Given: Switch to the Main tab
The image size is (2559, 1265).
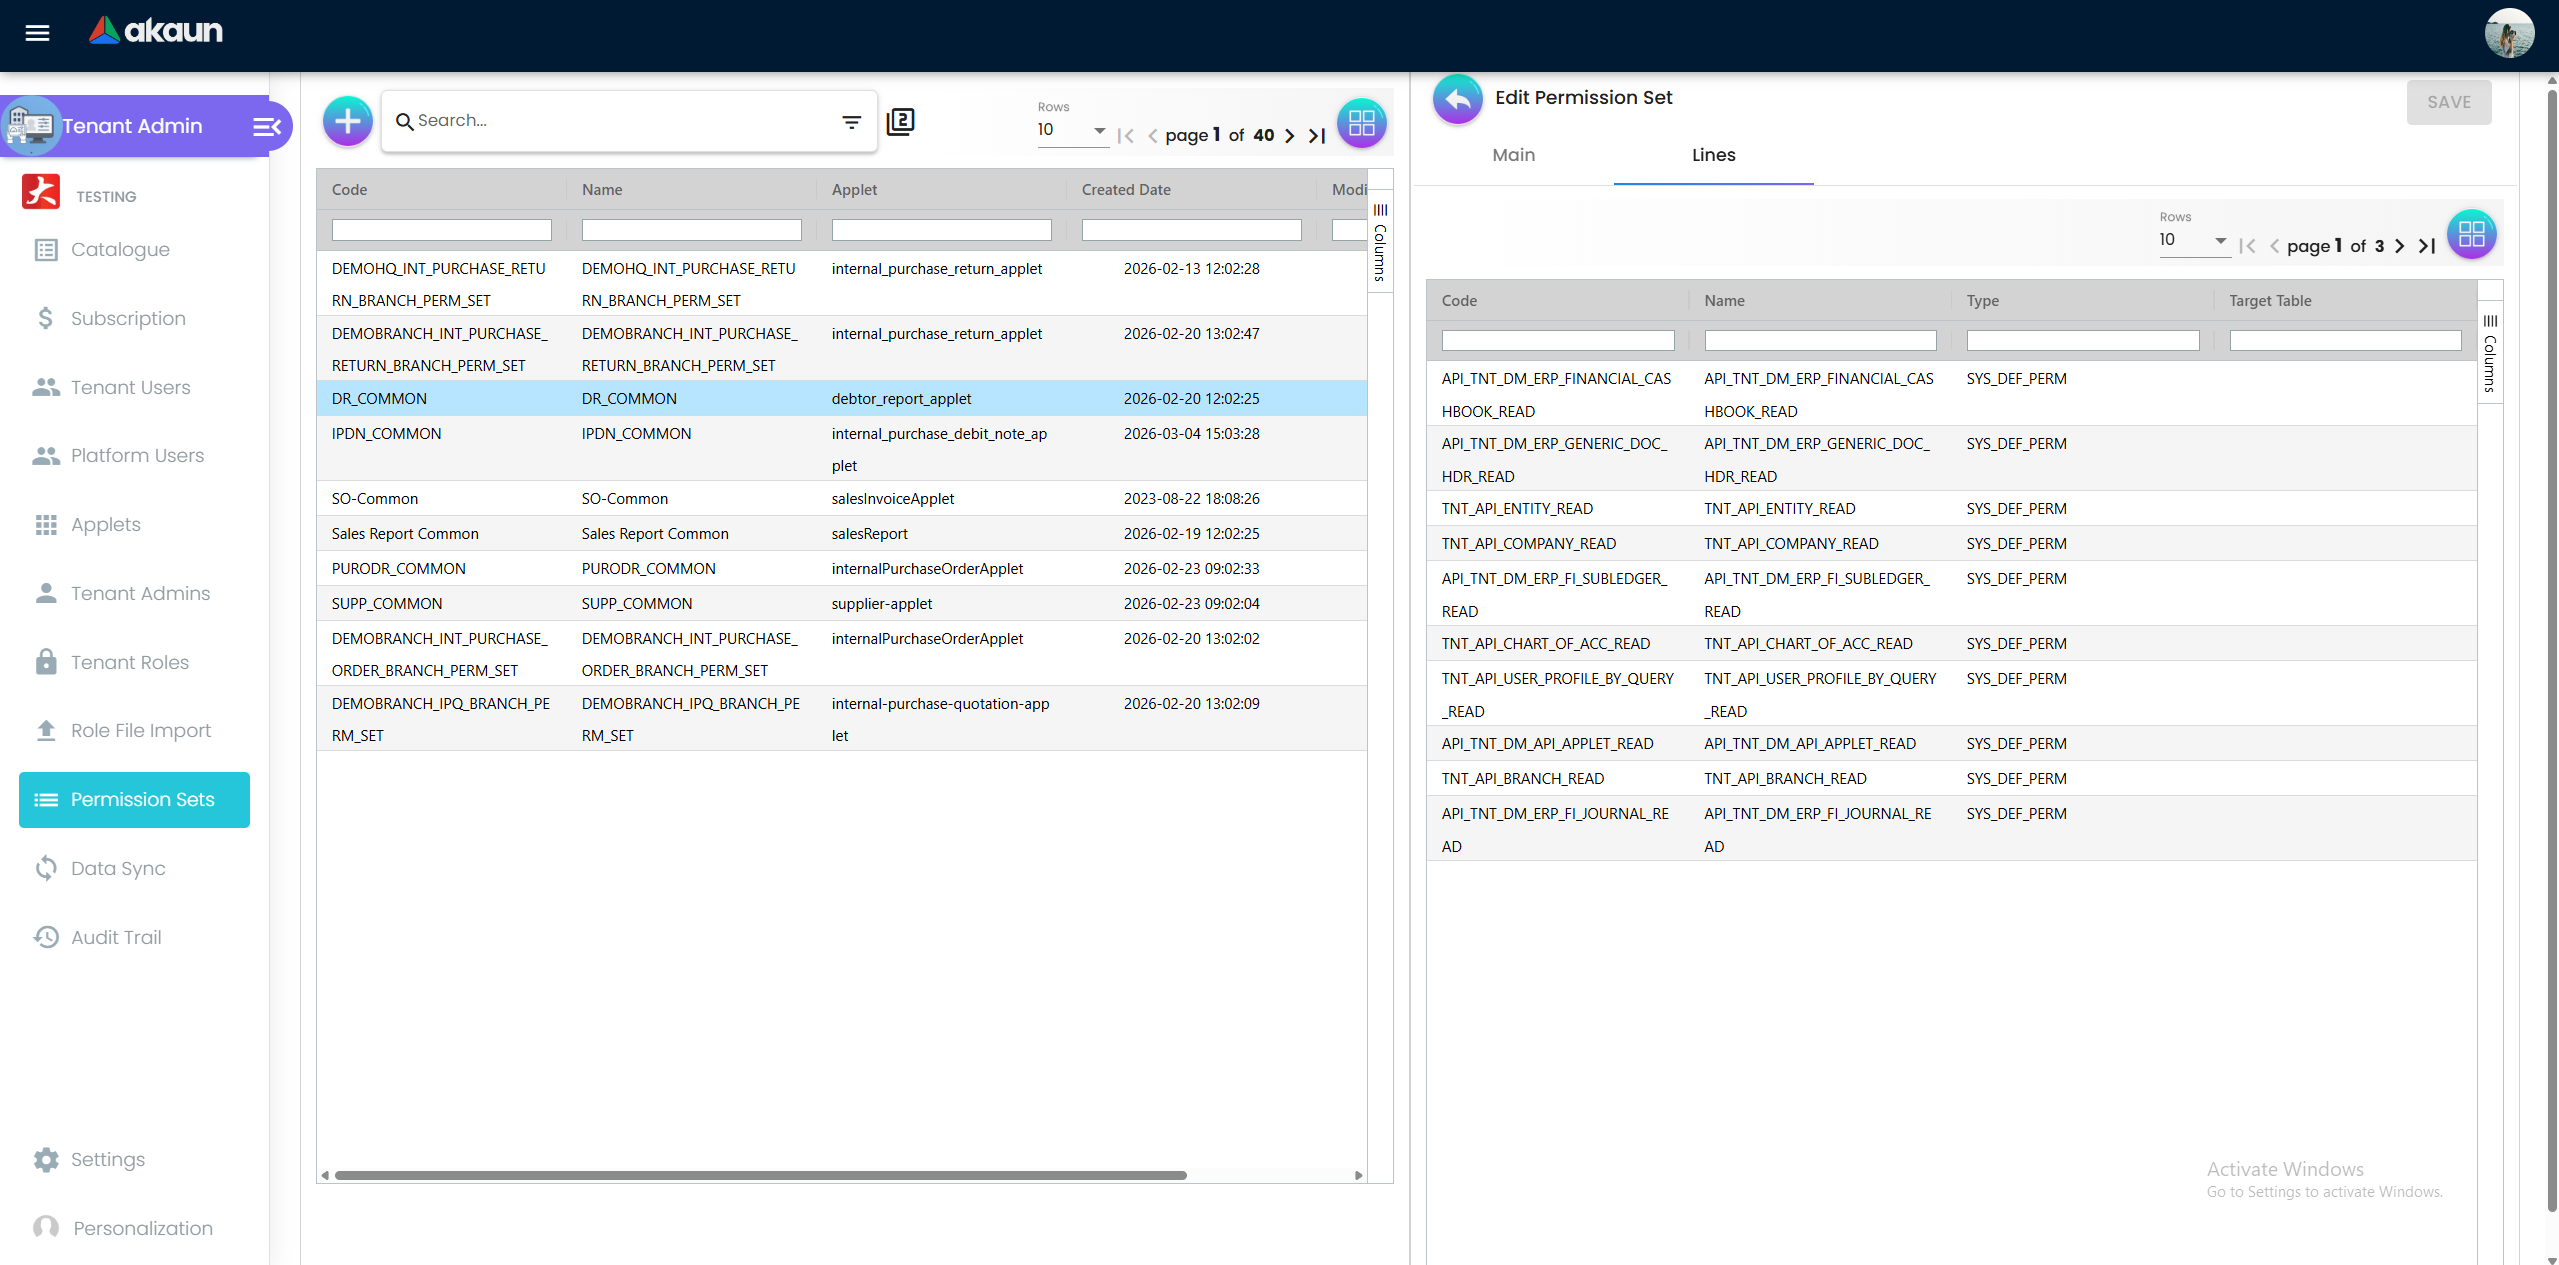Looking at the screenshot, I should click(1513, 155).
